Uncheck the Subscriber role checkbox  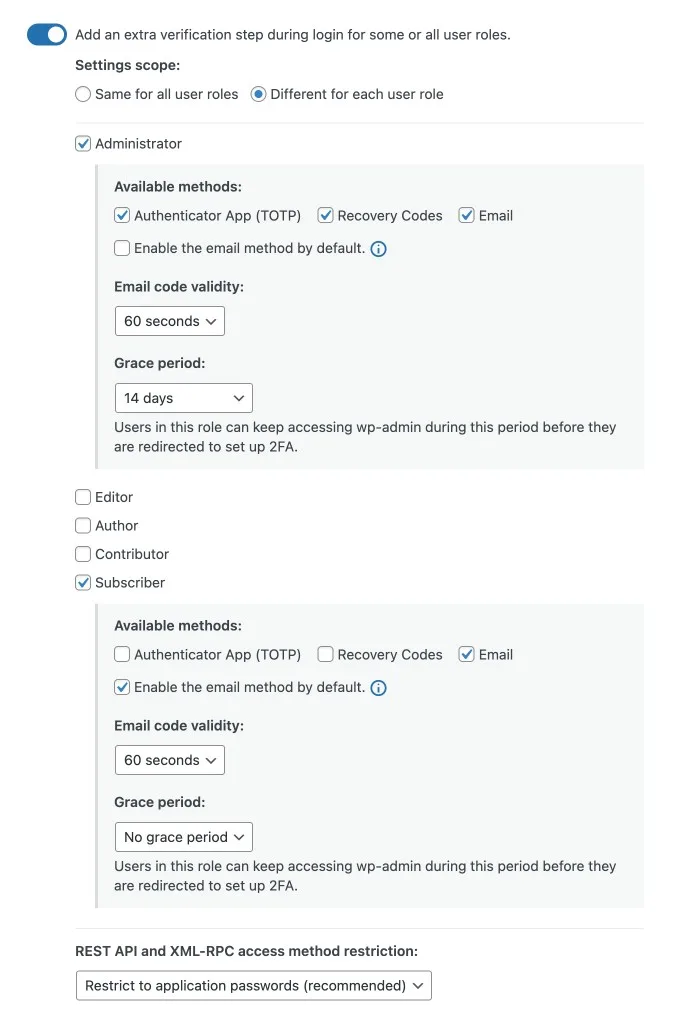[x=83, y=583]
